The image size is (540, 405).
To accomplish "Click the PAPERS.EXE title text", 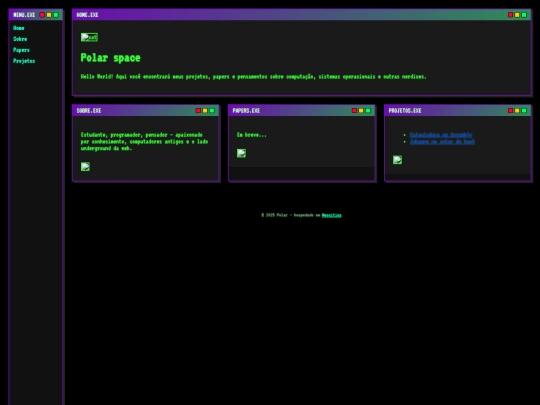I will [x=246, y=111].
